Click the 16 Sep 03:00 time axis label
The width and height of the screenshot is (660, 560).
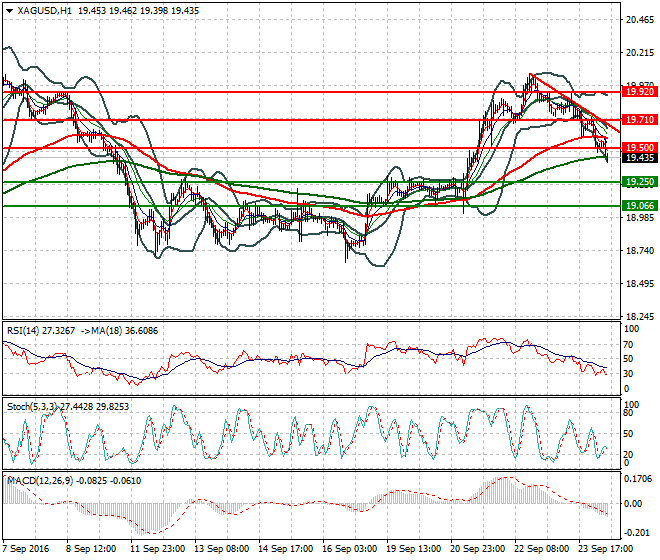[349, 549]
